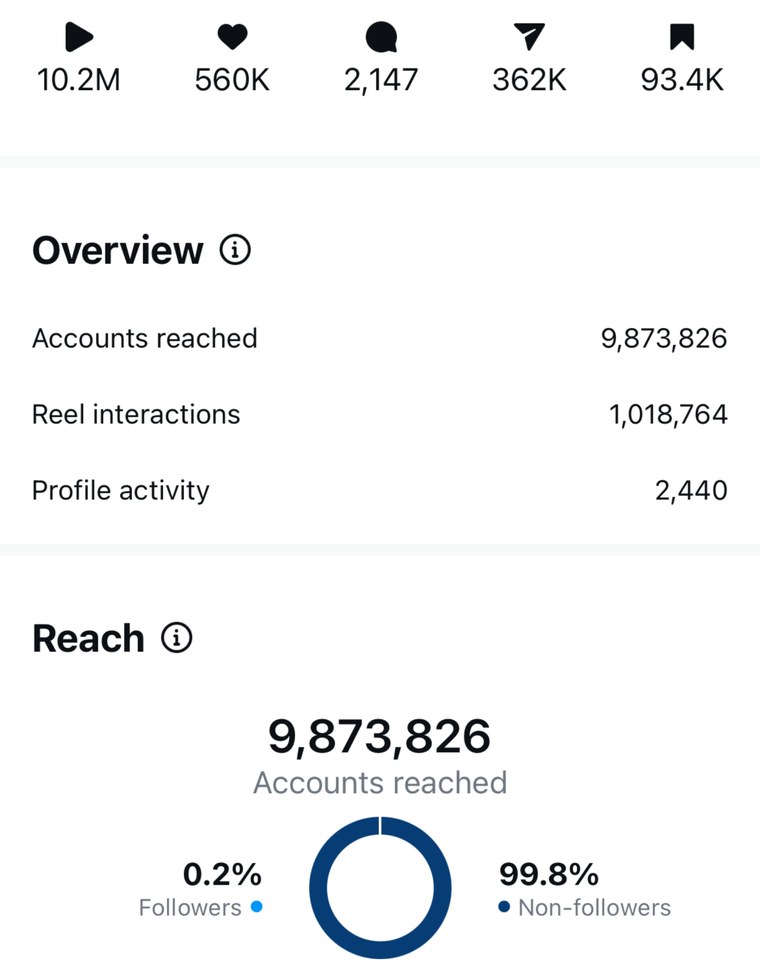Select the 2,147 comments count
Viewport: 760px width, 967px height.
coord(381,81)
